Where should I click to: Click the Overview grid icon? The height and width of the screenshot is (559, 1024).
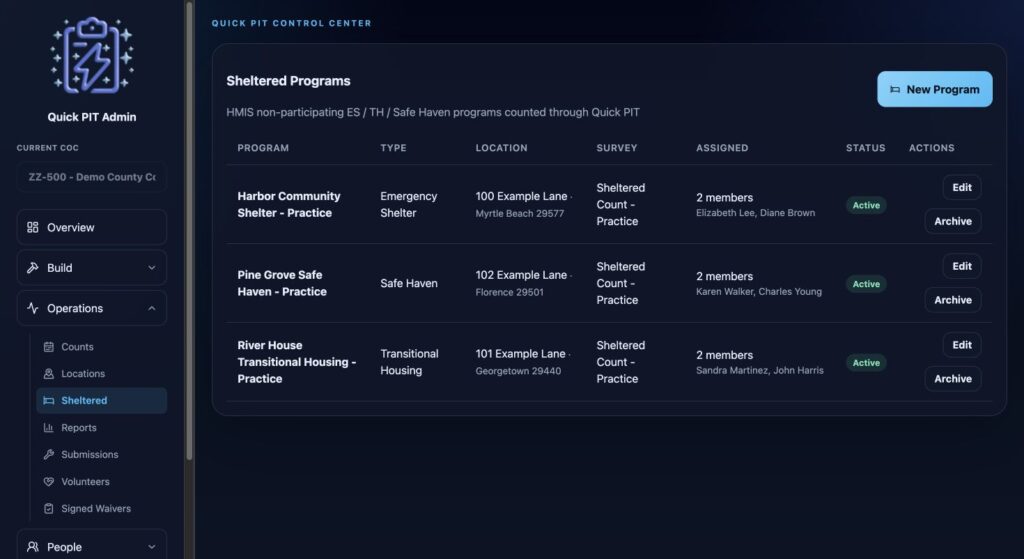click(x=33, y=227)
